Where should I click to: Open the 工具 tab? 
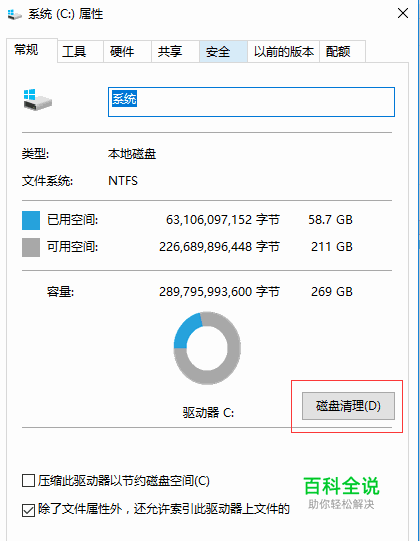point(80,52)
